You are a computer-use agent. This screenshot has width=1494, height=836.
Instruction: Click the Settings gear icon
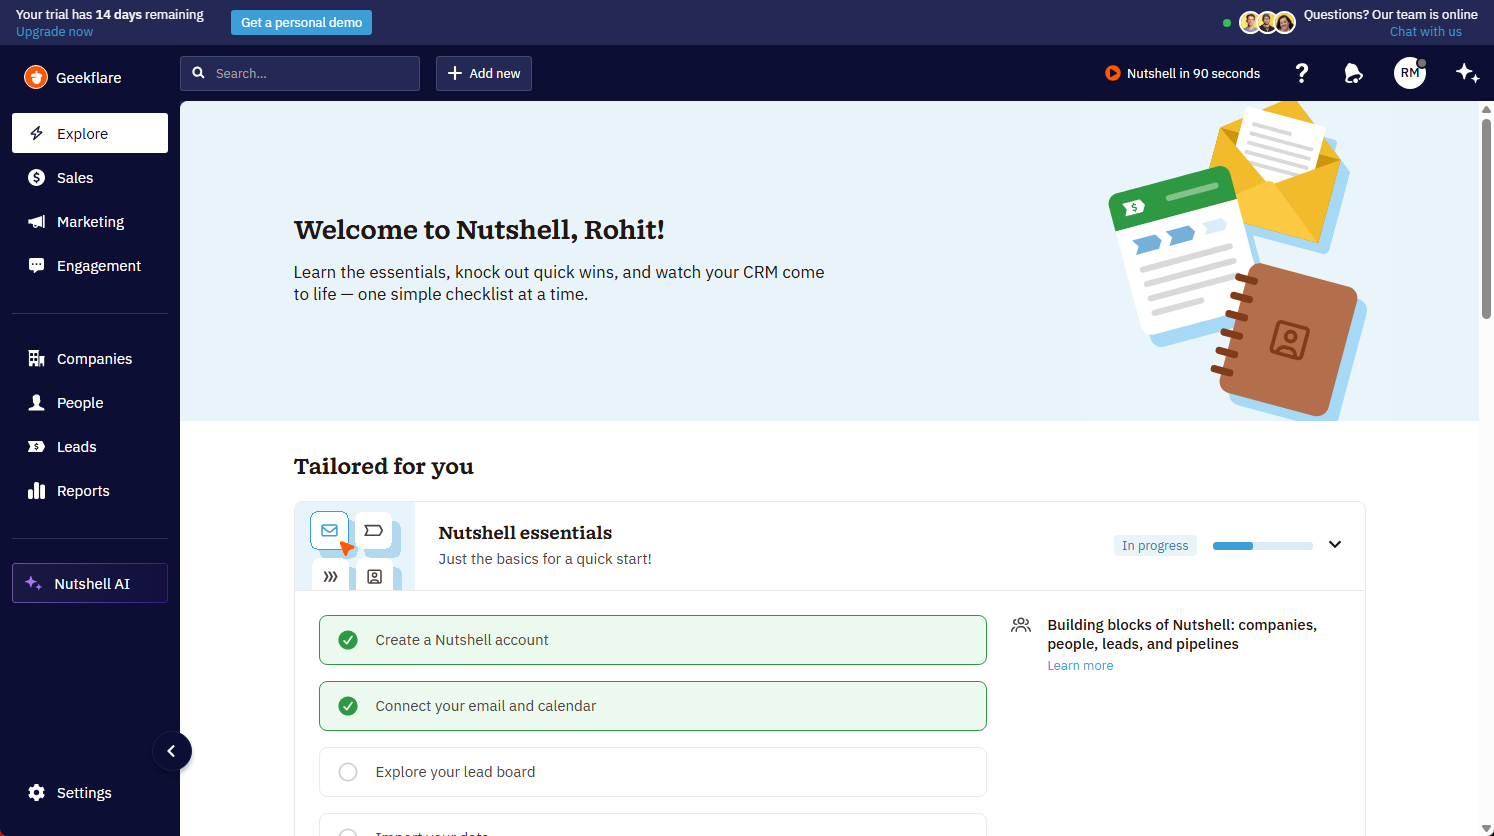point(37,792)
